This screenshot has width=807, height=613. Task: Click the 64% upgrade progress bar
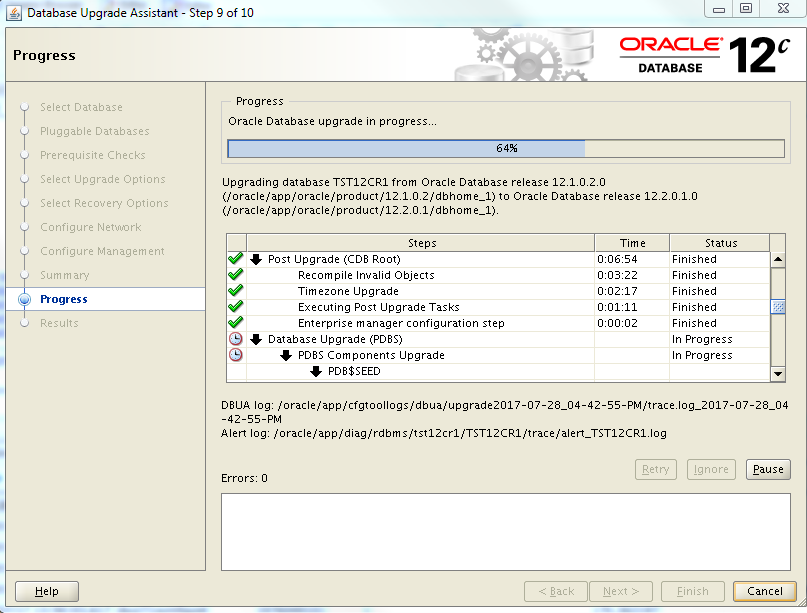click(506, 148)
